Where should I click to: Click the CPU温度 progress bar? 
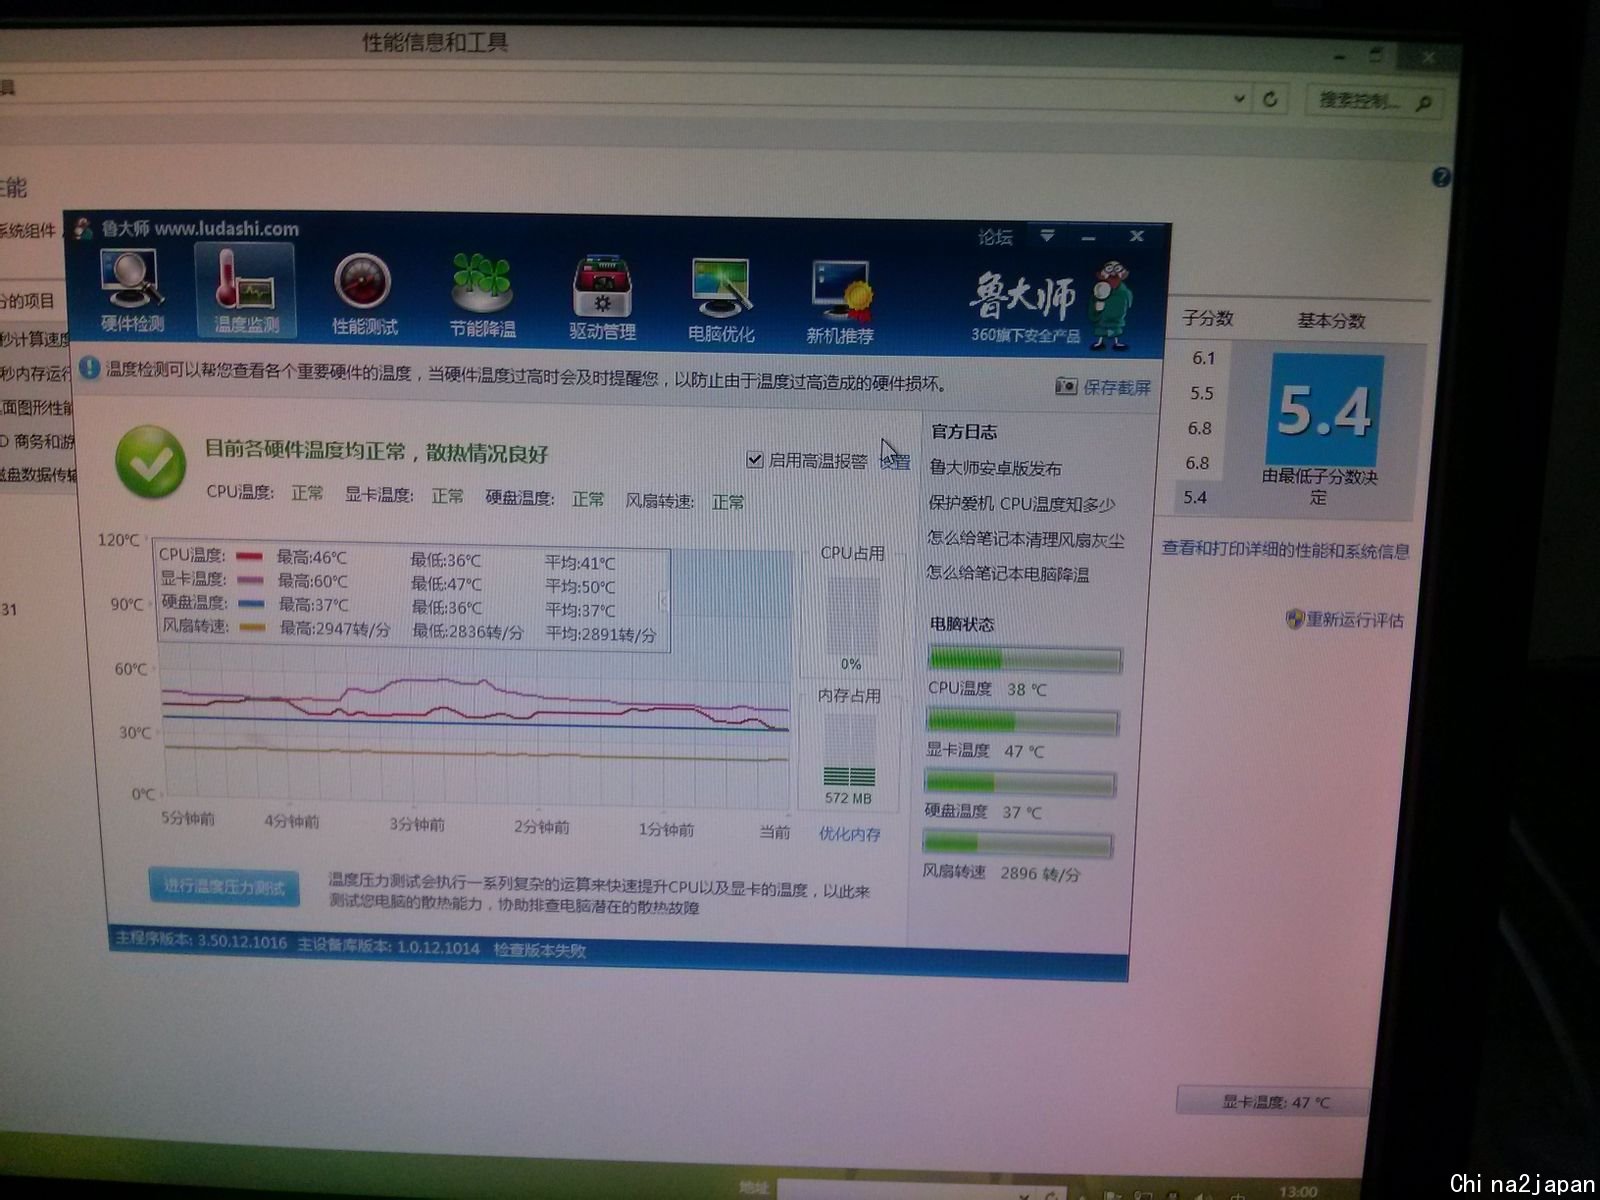coord(1024,660)
